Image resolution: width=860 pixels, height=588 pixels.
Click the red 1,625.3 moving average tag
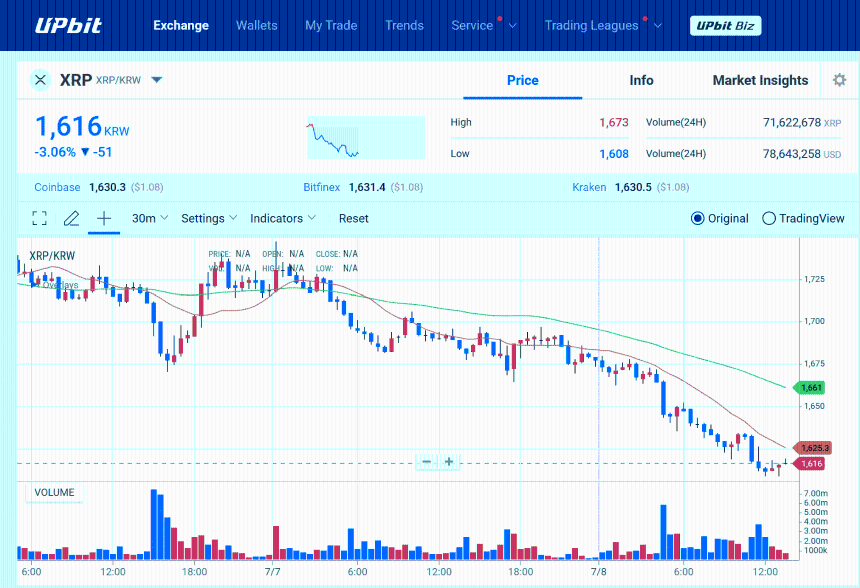click(x=814, y=448)
